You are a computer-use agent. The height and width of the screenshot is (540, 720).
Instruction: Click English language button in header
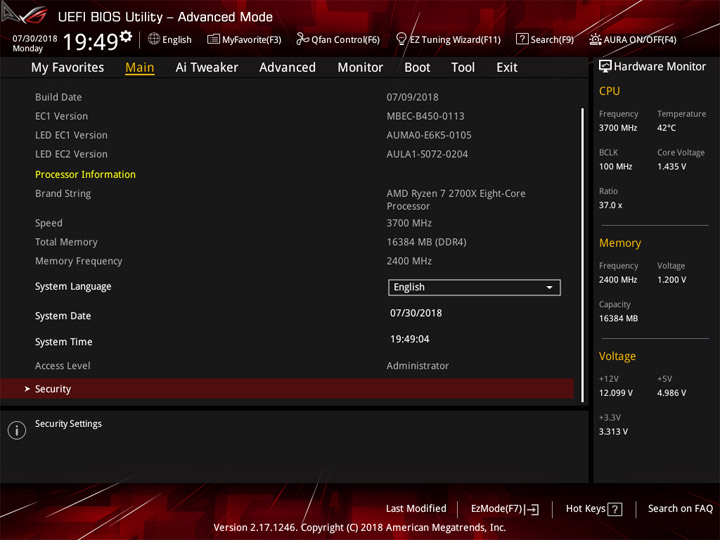(170, 39)
